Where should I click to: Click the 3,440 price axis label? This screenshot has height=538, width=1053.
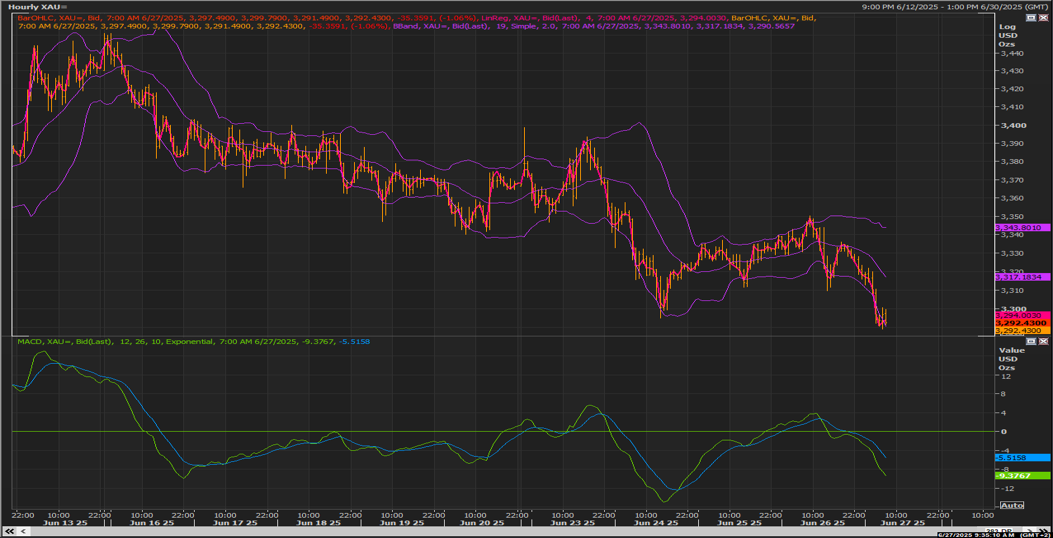(x=1011, y=52)
